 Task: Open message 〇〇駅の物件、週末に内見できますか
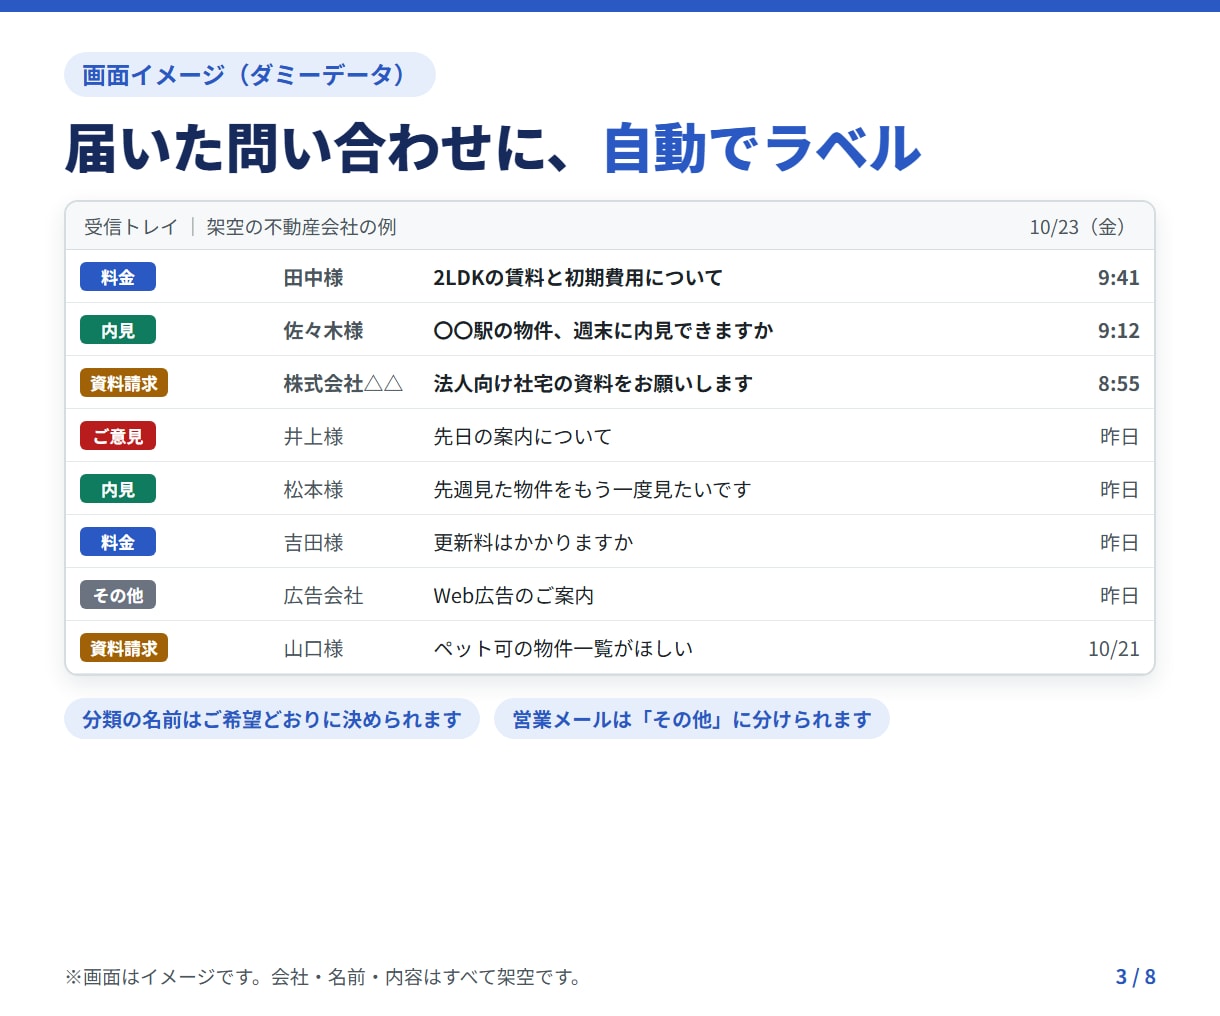coord(603,331)
